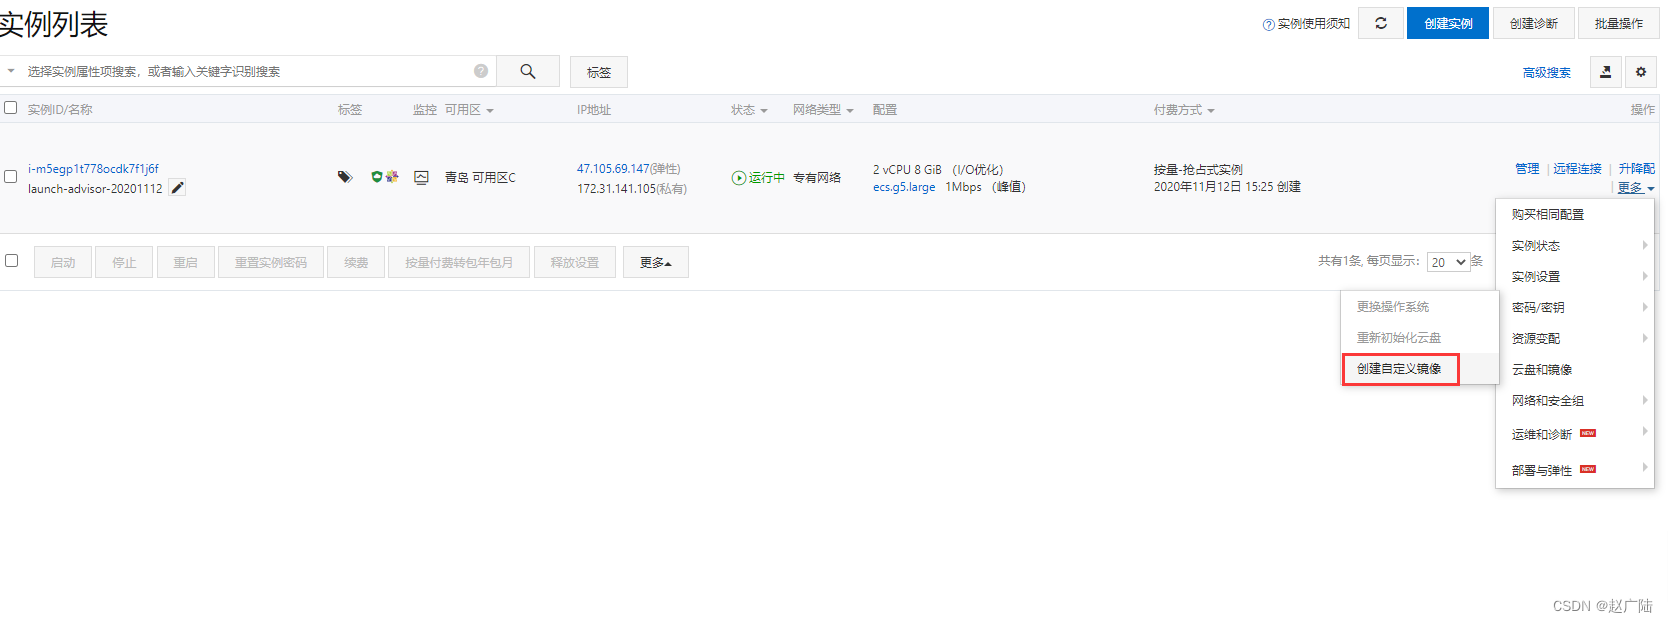
Task: Click the 升降配 link
Action: coord(1637,169)
